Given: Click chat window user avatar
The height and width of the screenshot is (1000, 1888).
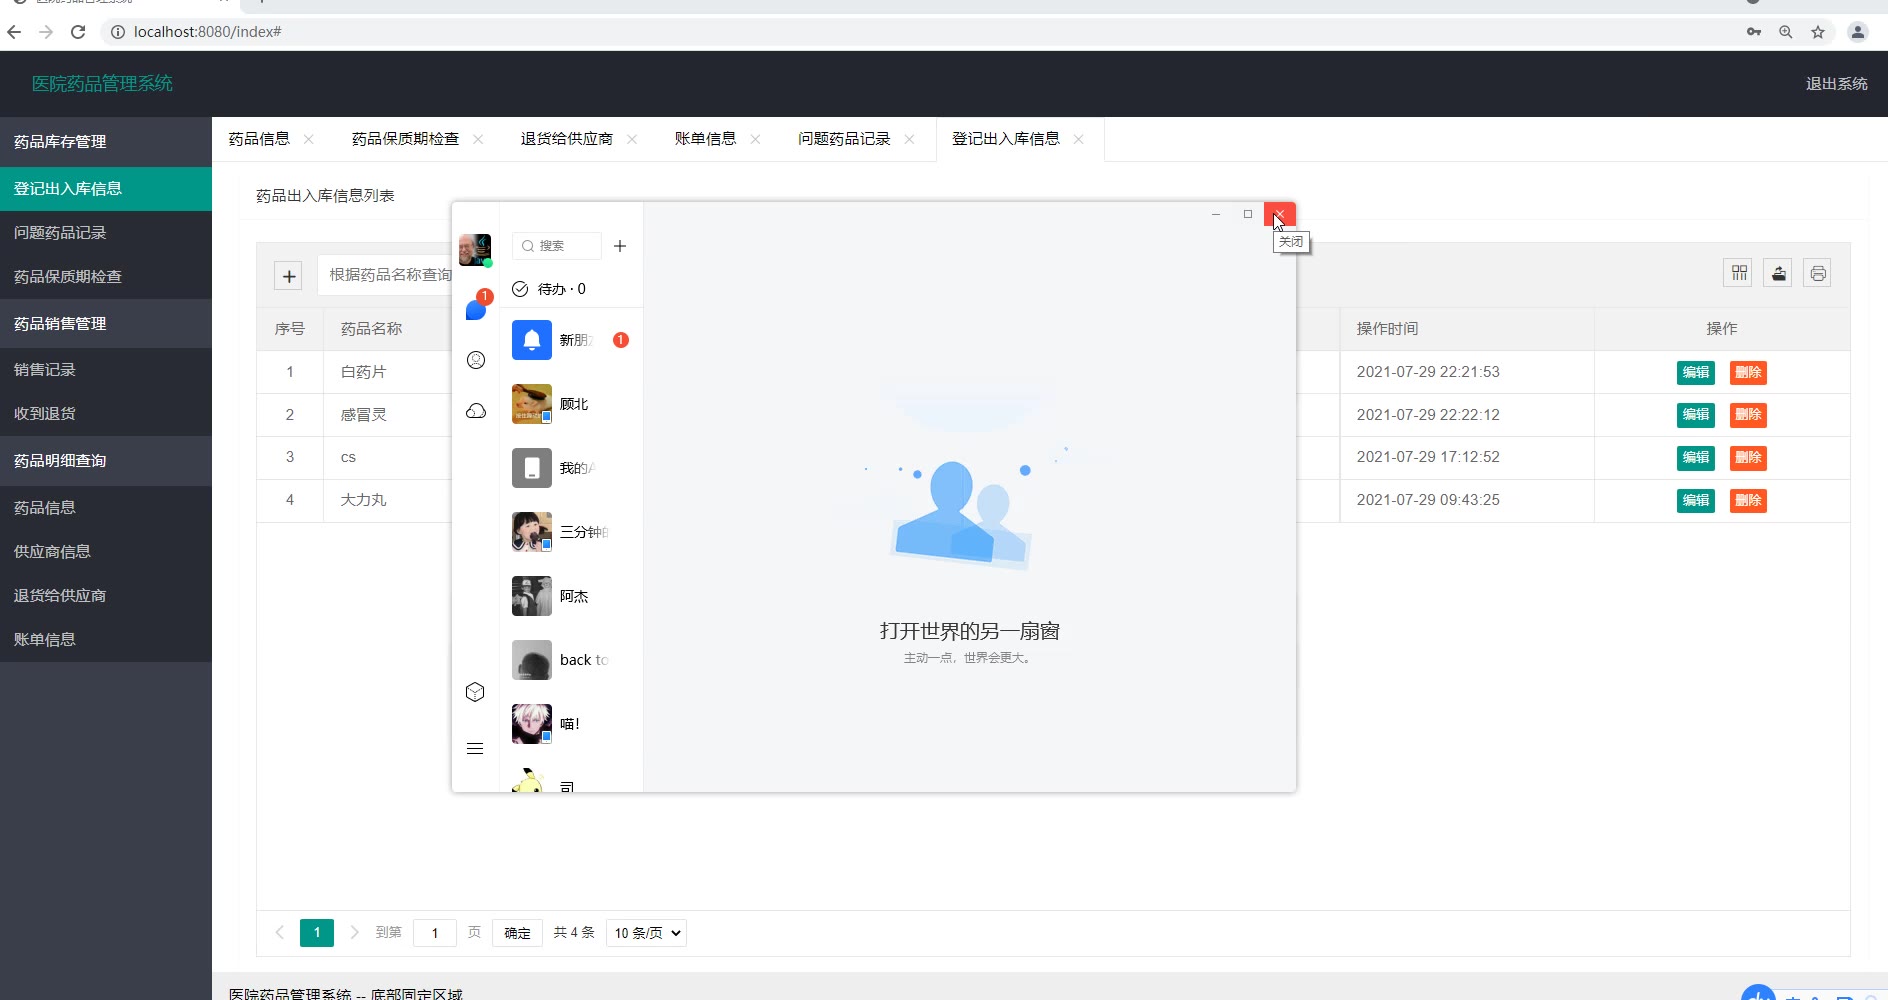Looking at the screenshot, I should pos(475,250).
